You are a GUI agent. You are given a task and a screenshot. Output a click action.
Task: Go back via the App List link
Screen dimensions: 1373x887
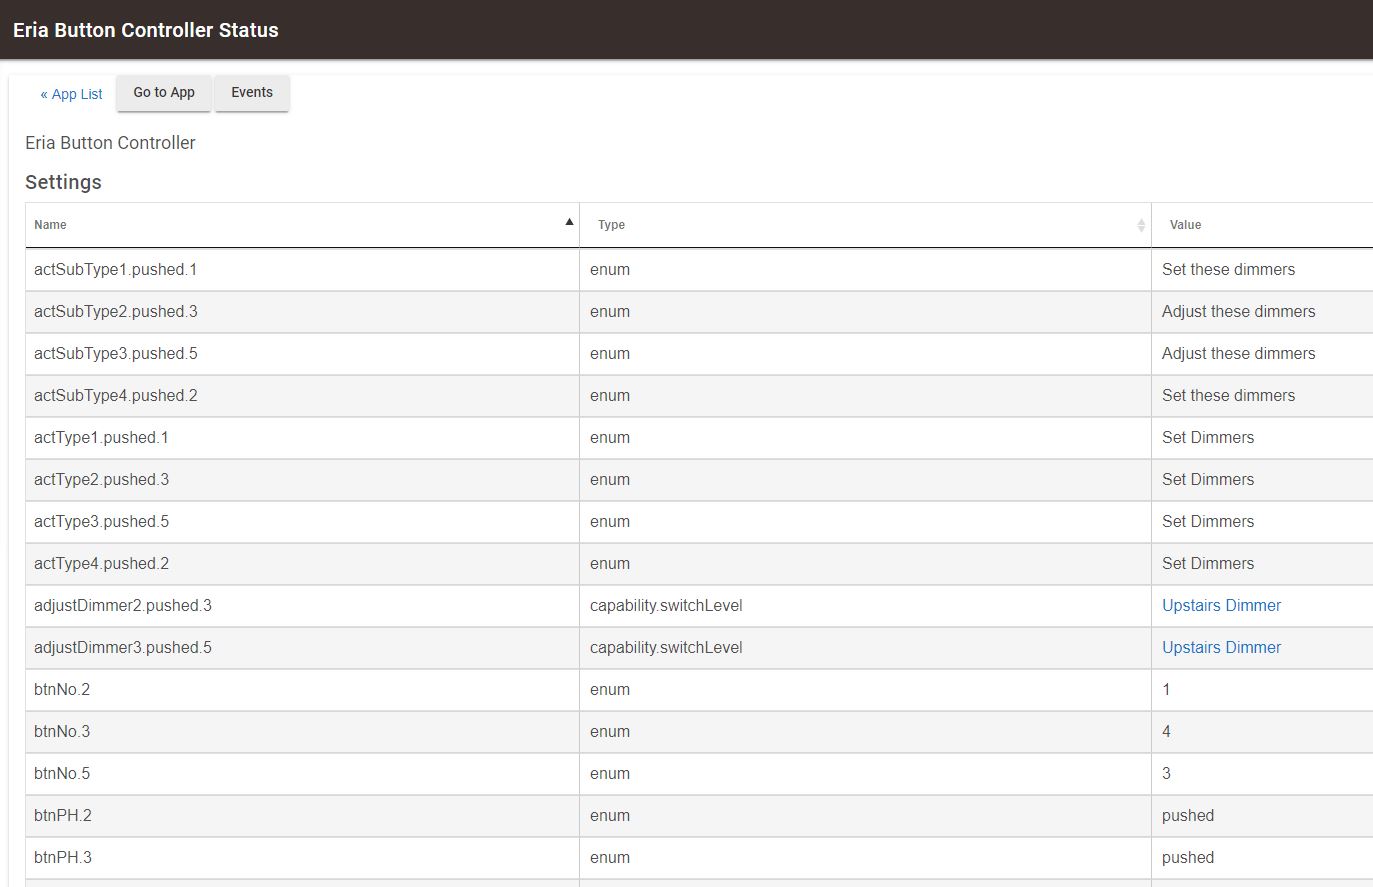click(x=71, y=94)
